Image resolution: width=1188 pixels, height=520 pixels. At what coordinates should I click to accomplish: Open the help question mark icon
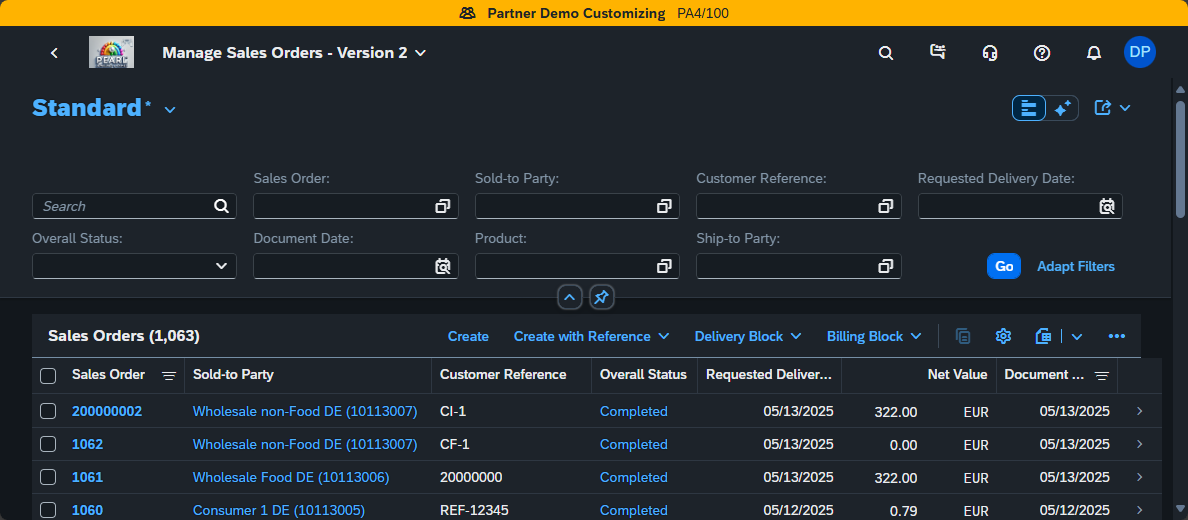1042,52
